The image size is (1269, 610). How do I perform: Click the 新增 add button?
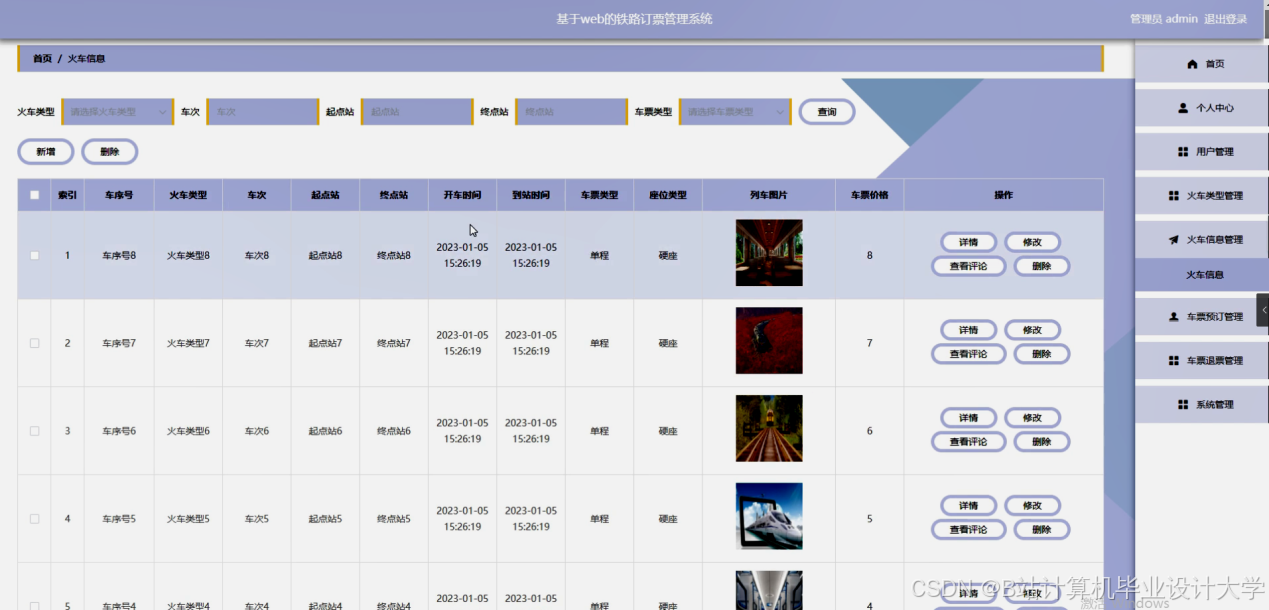tap(46, 152)
